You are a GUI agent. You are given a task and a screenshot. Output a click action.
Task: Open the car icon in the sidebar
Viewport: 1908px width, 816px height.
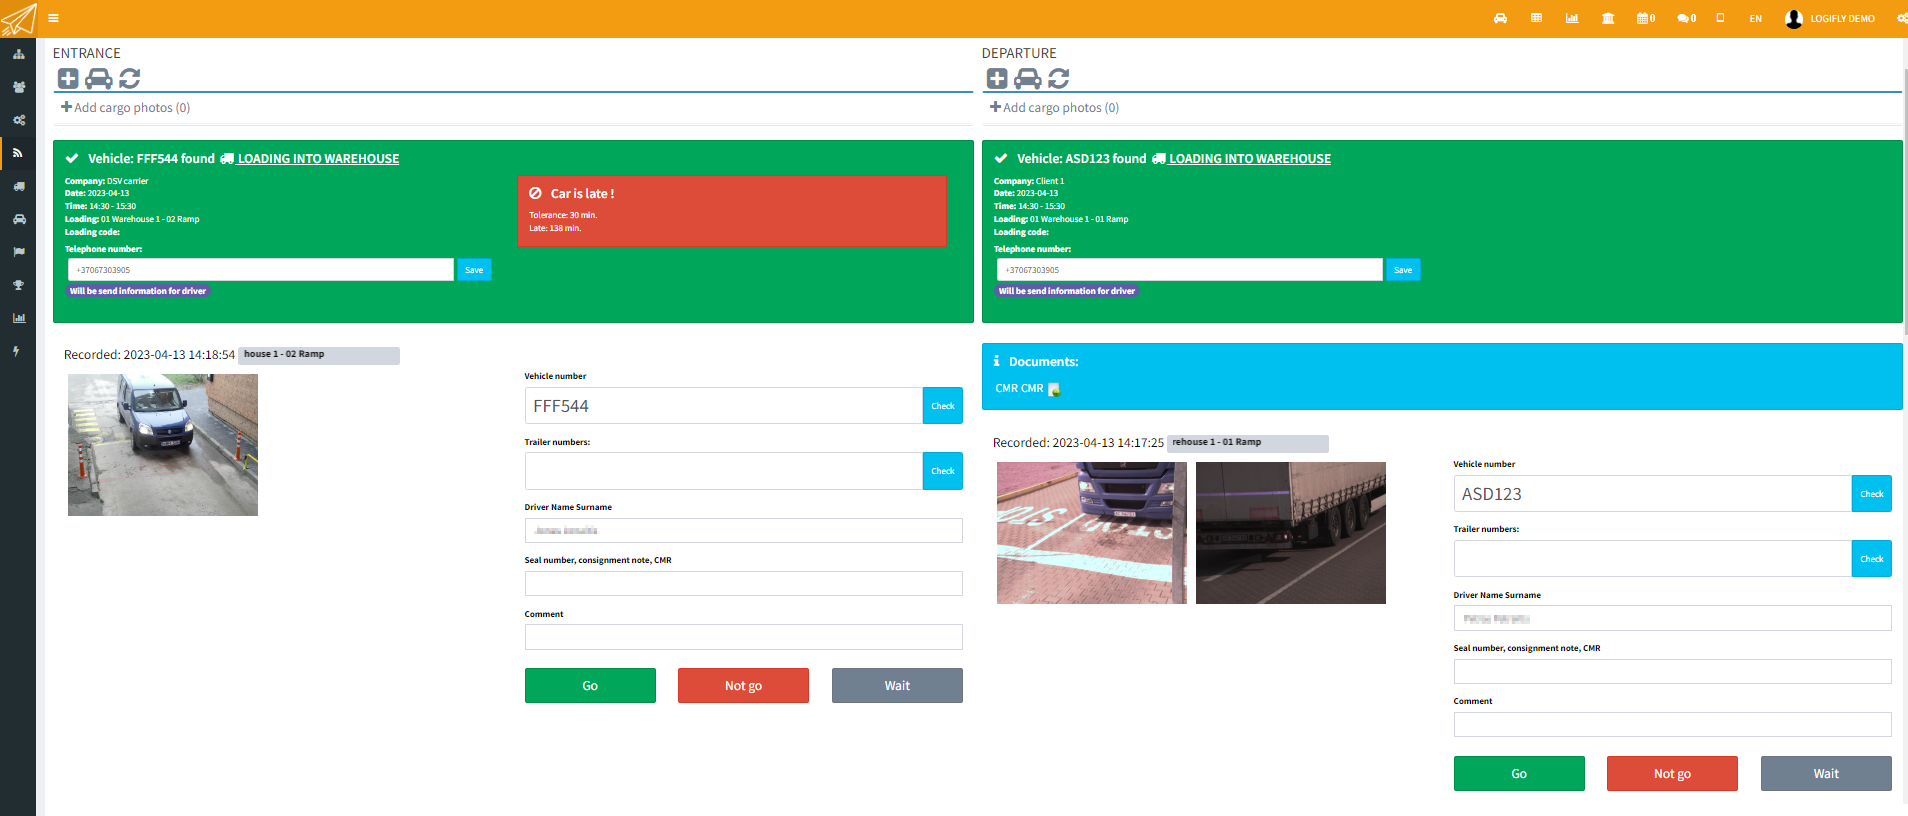(x=18, y=219)
